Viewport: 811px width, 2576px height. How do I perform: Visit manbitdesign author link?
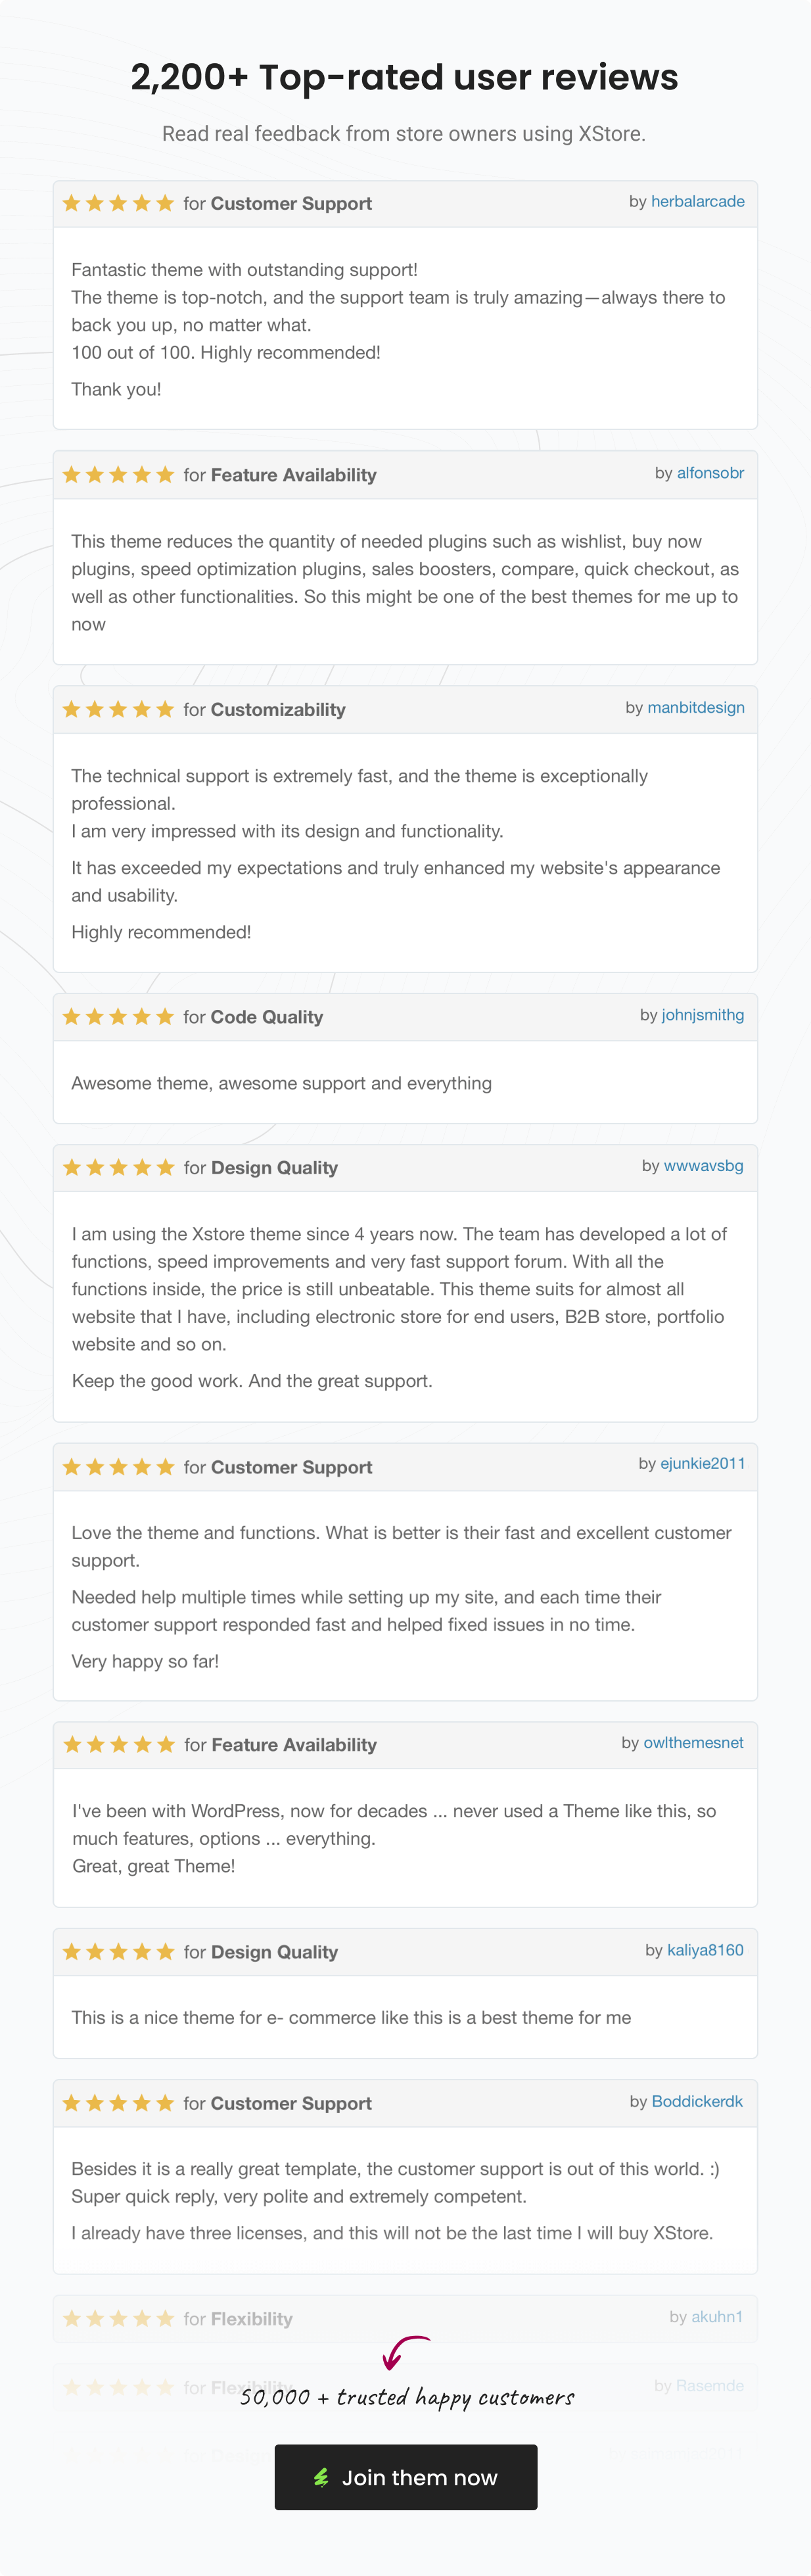695,708
